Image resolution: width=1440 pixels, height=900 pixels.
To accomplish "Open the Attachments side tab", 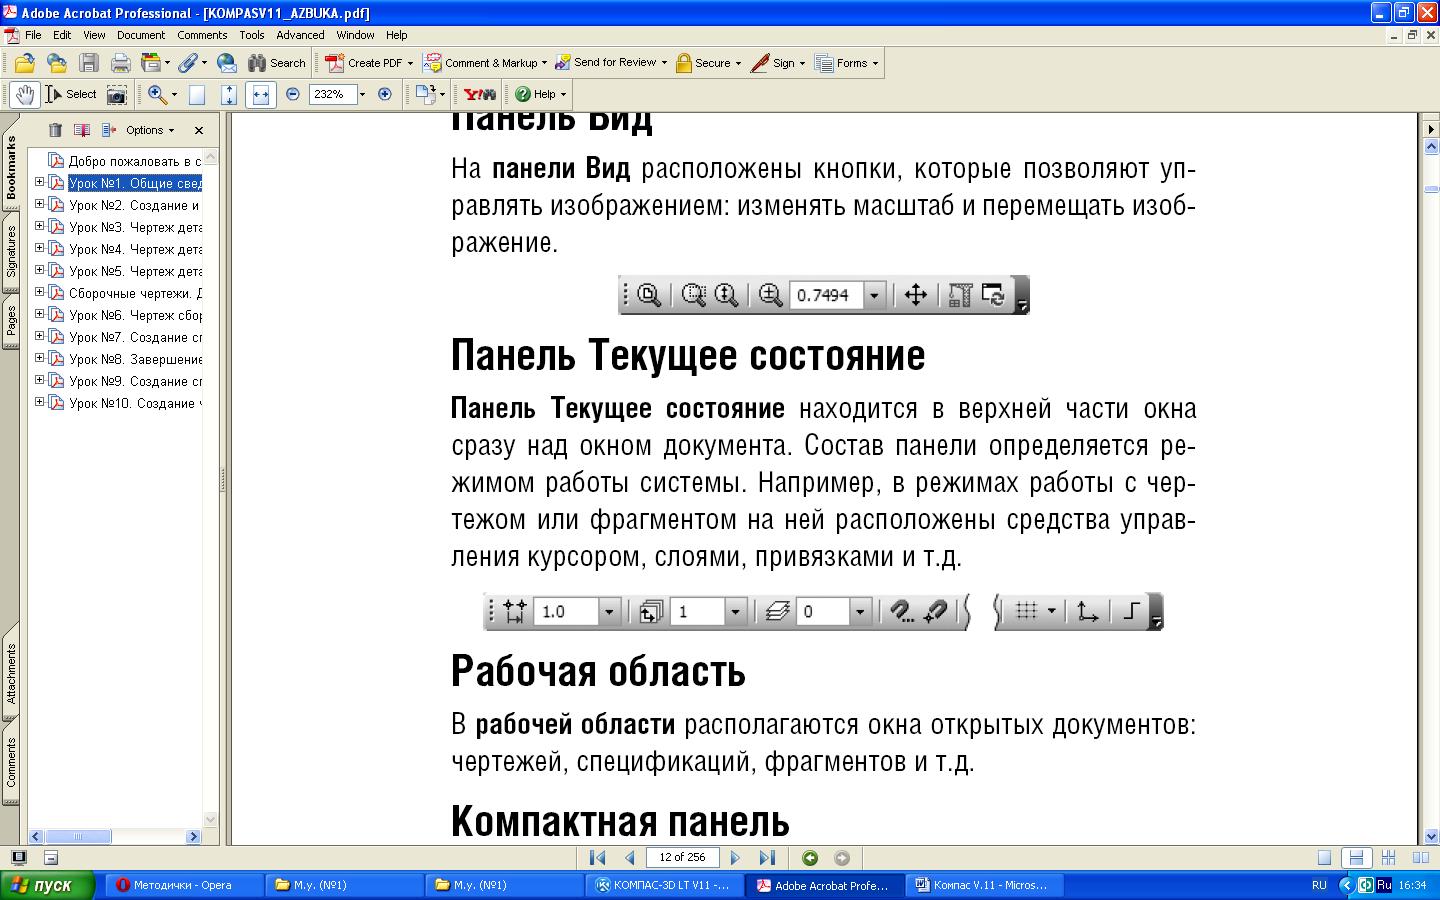I will point(11,673).
